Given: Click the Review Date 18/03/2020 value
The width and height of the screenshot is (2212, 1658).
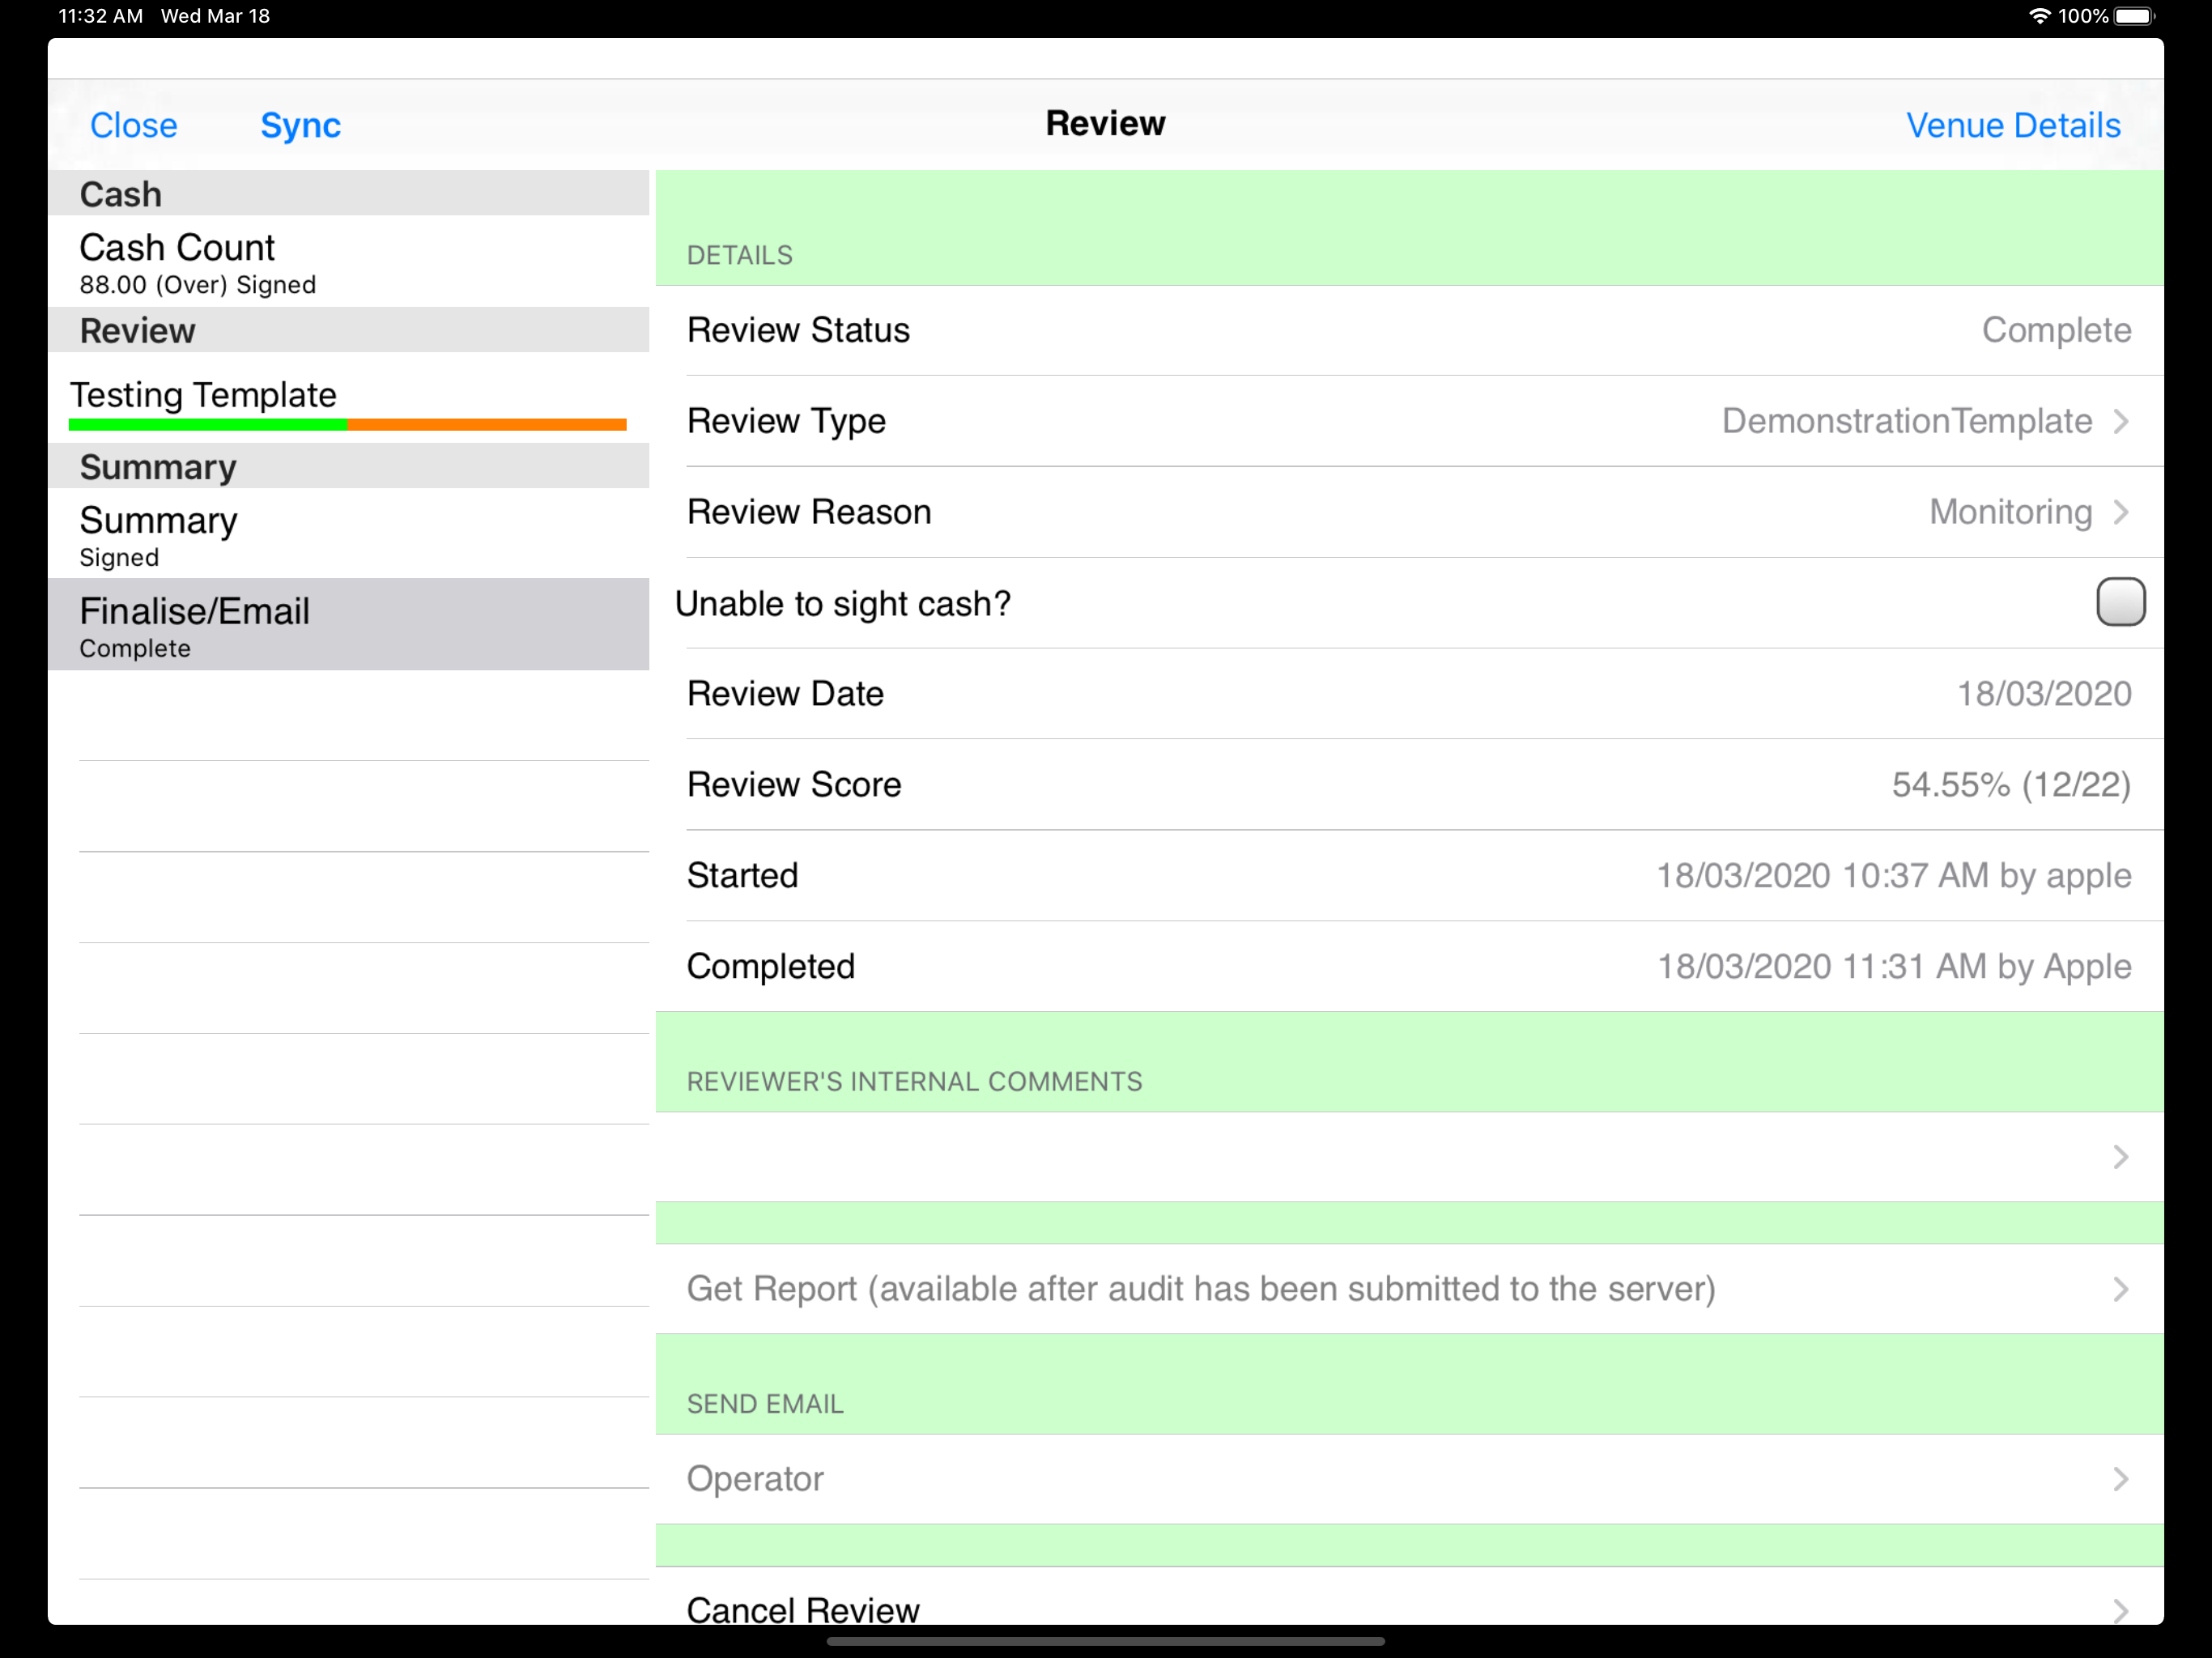Looking at the screenshot, I should 2044,693.
